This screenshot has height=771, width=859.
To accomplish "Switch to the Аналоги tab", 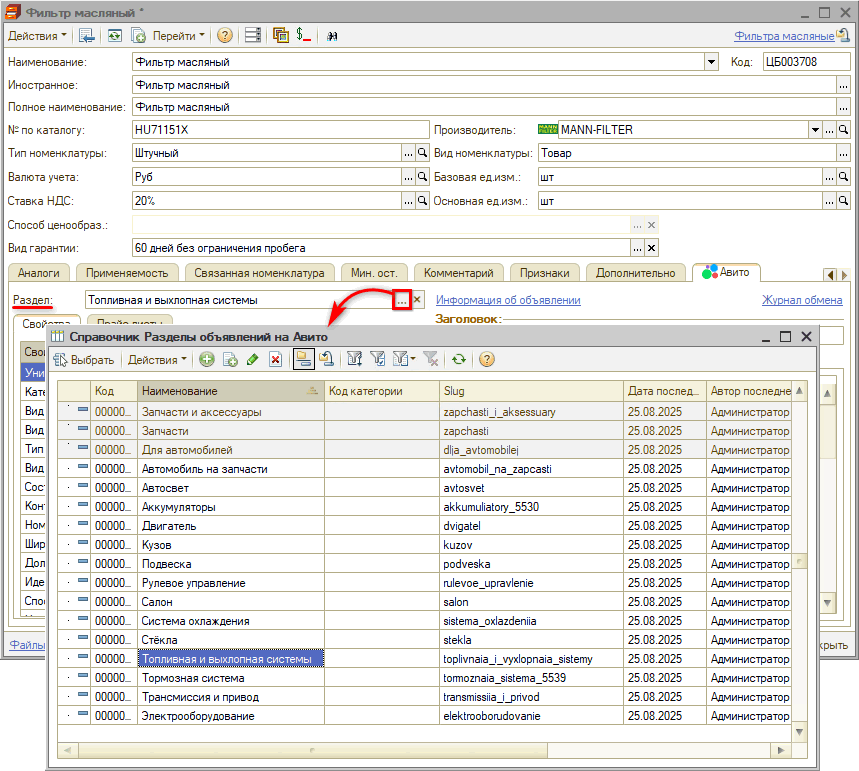I will coord(38,272).
